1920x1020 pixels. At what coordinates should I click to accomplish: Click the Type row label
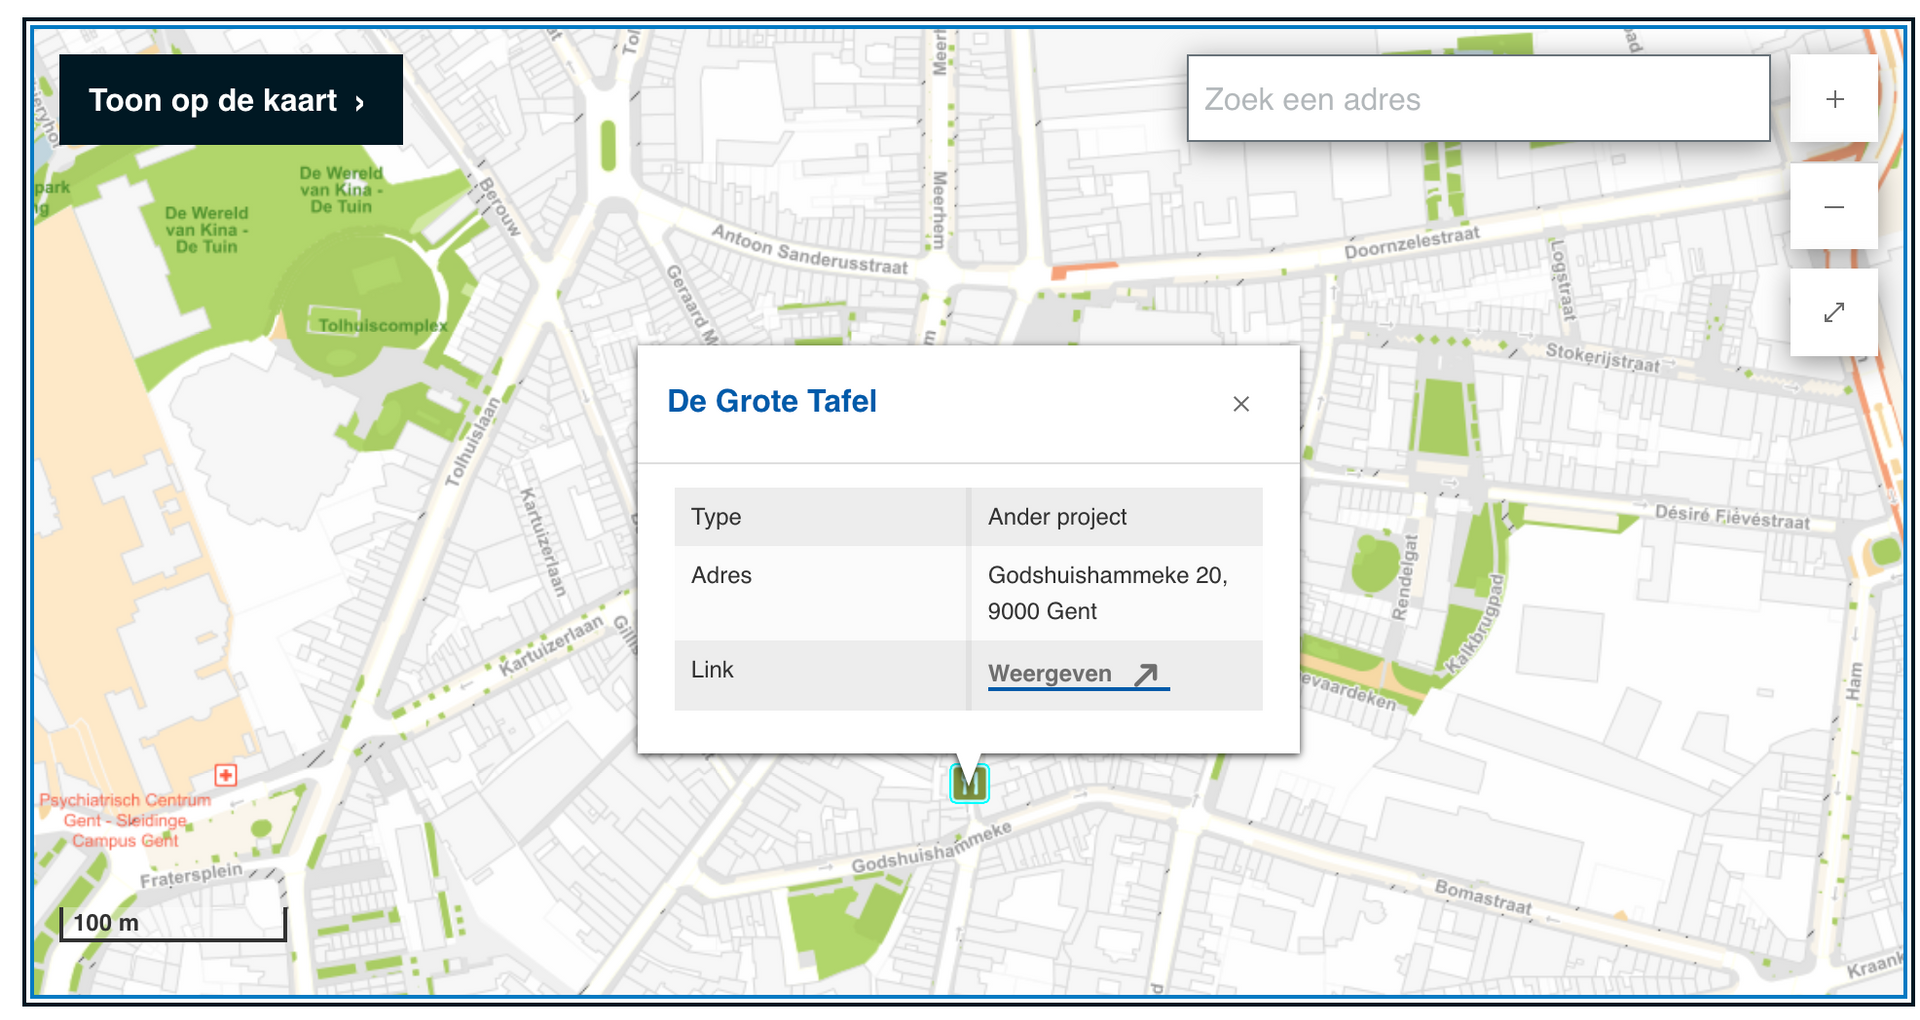pyautogui.click(x=716, y=517)
